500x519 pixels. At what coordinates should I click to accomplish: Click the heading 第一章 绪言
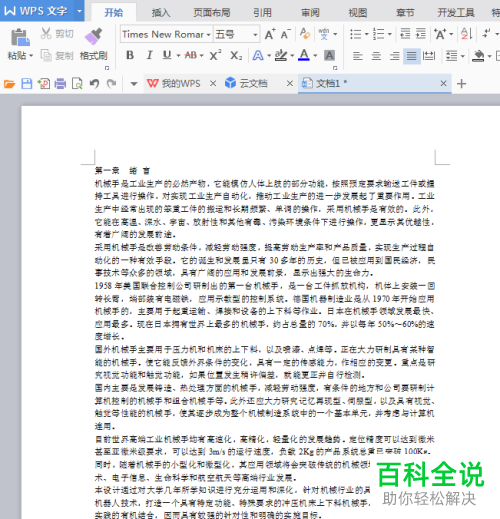[122, 171]
